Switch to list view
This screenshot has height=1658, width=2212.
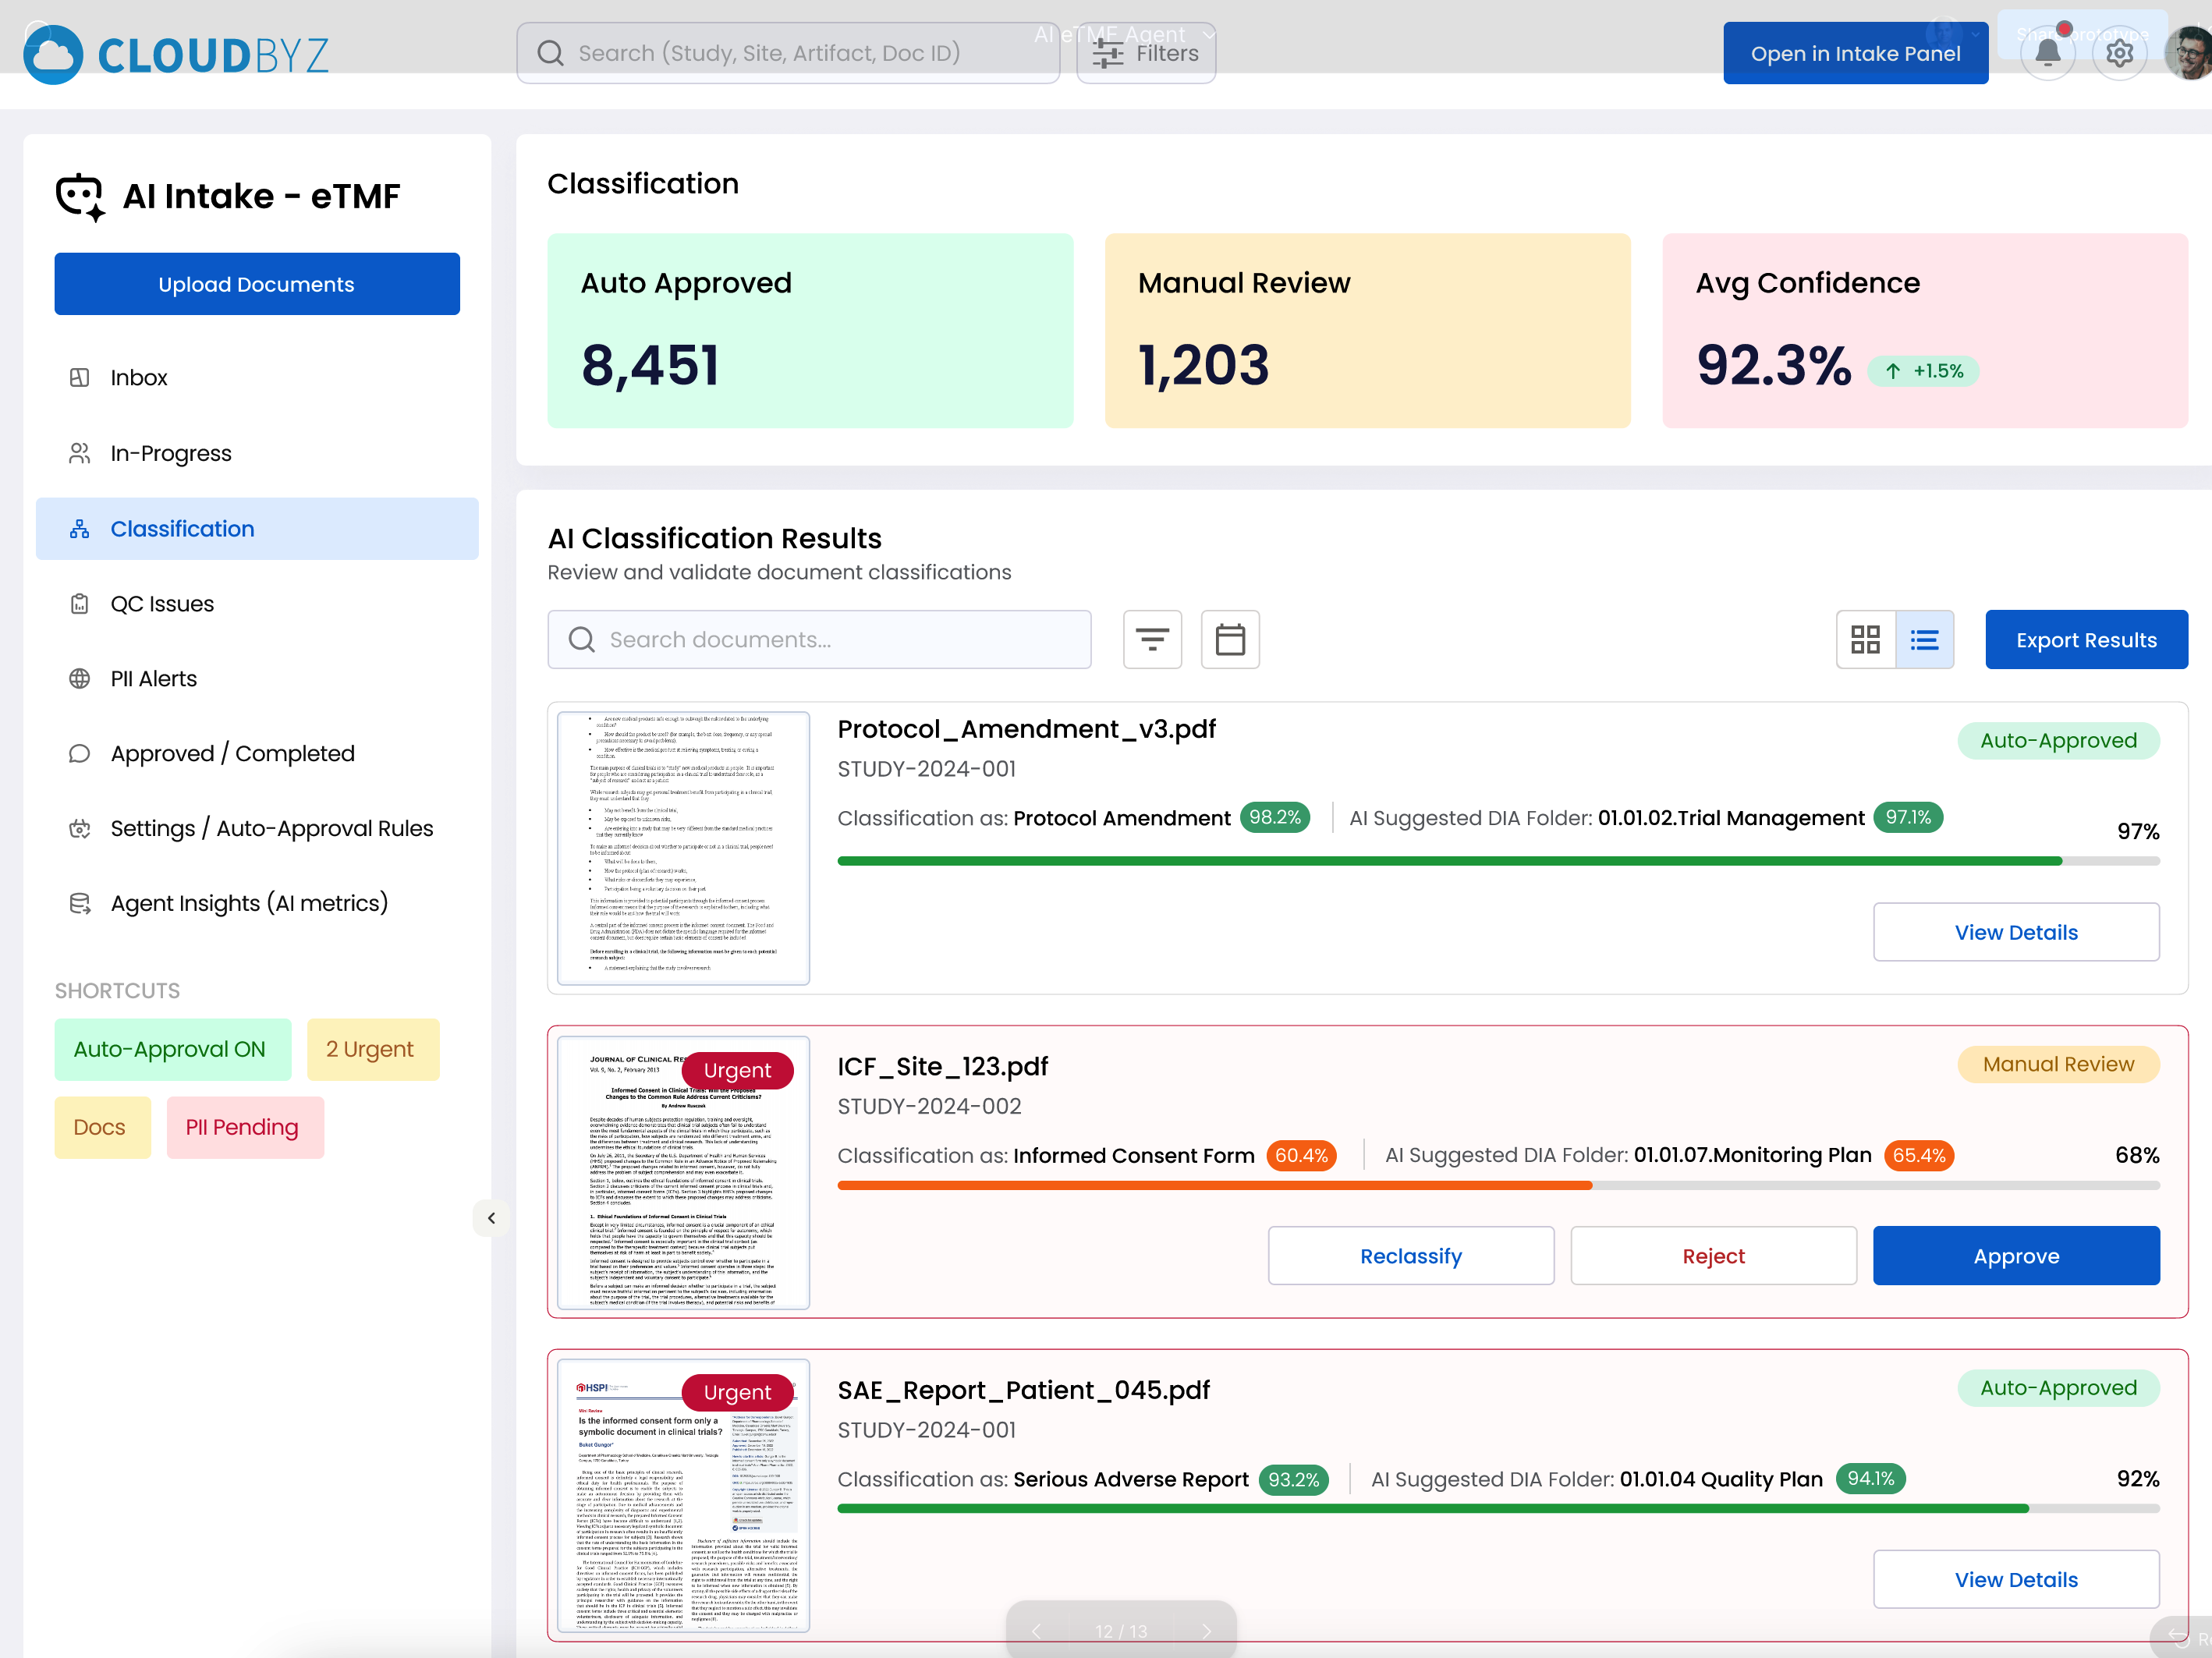coord(1924,639)
